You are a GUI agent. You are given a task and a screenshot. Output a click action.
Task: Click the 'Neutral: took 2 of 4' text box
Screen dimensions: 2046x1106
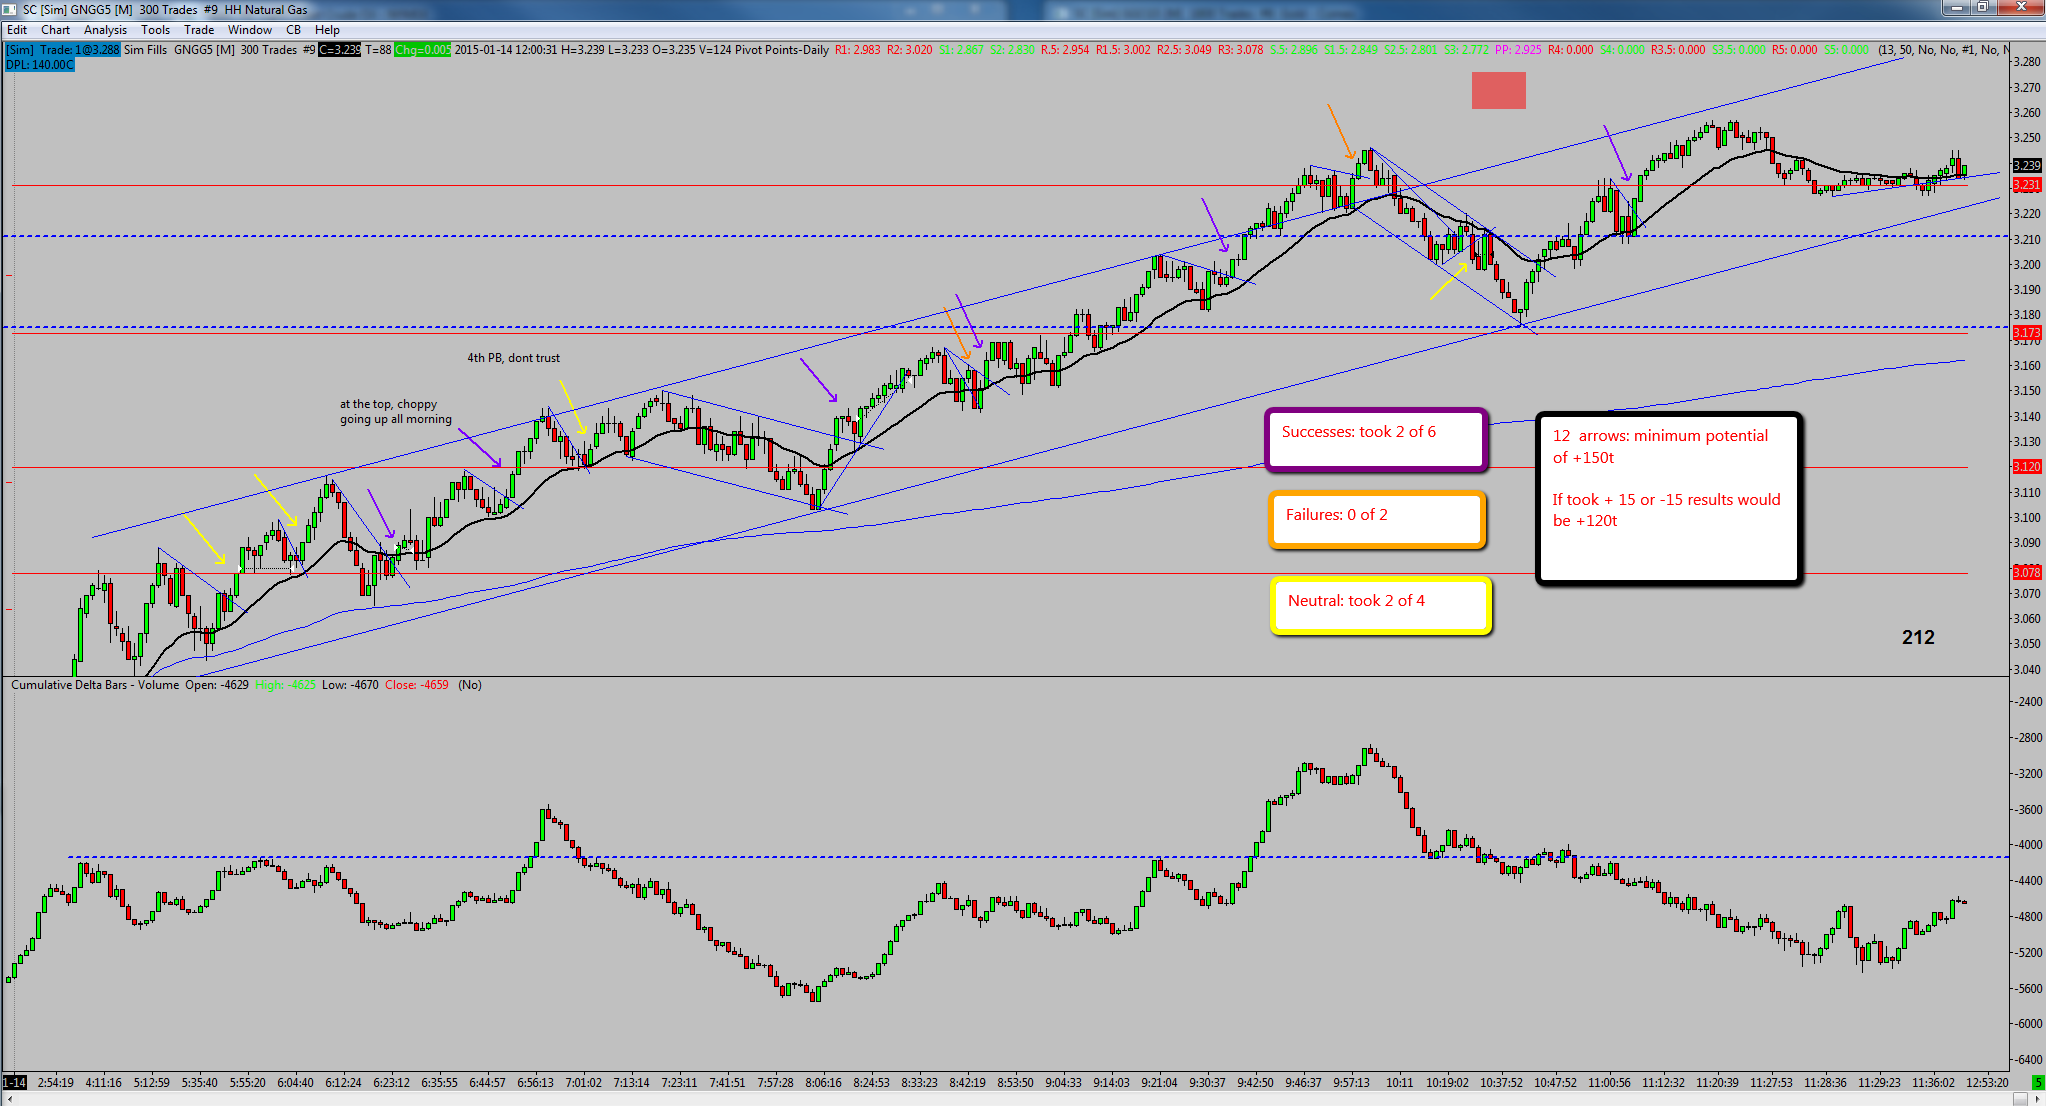[1381, 605]
